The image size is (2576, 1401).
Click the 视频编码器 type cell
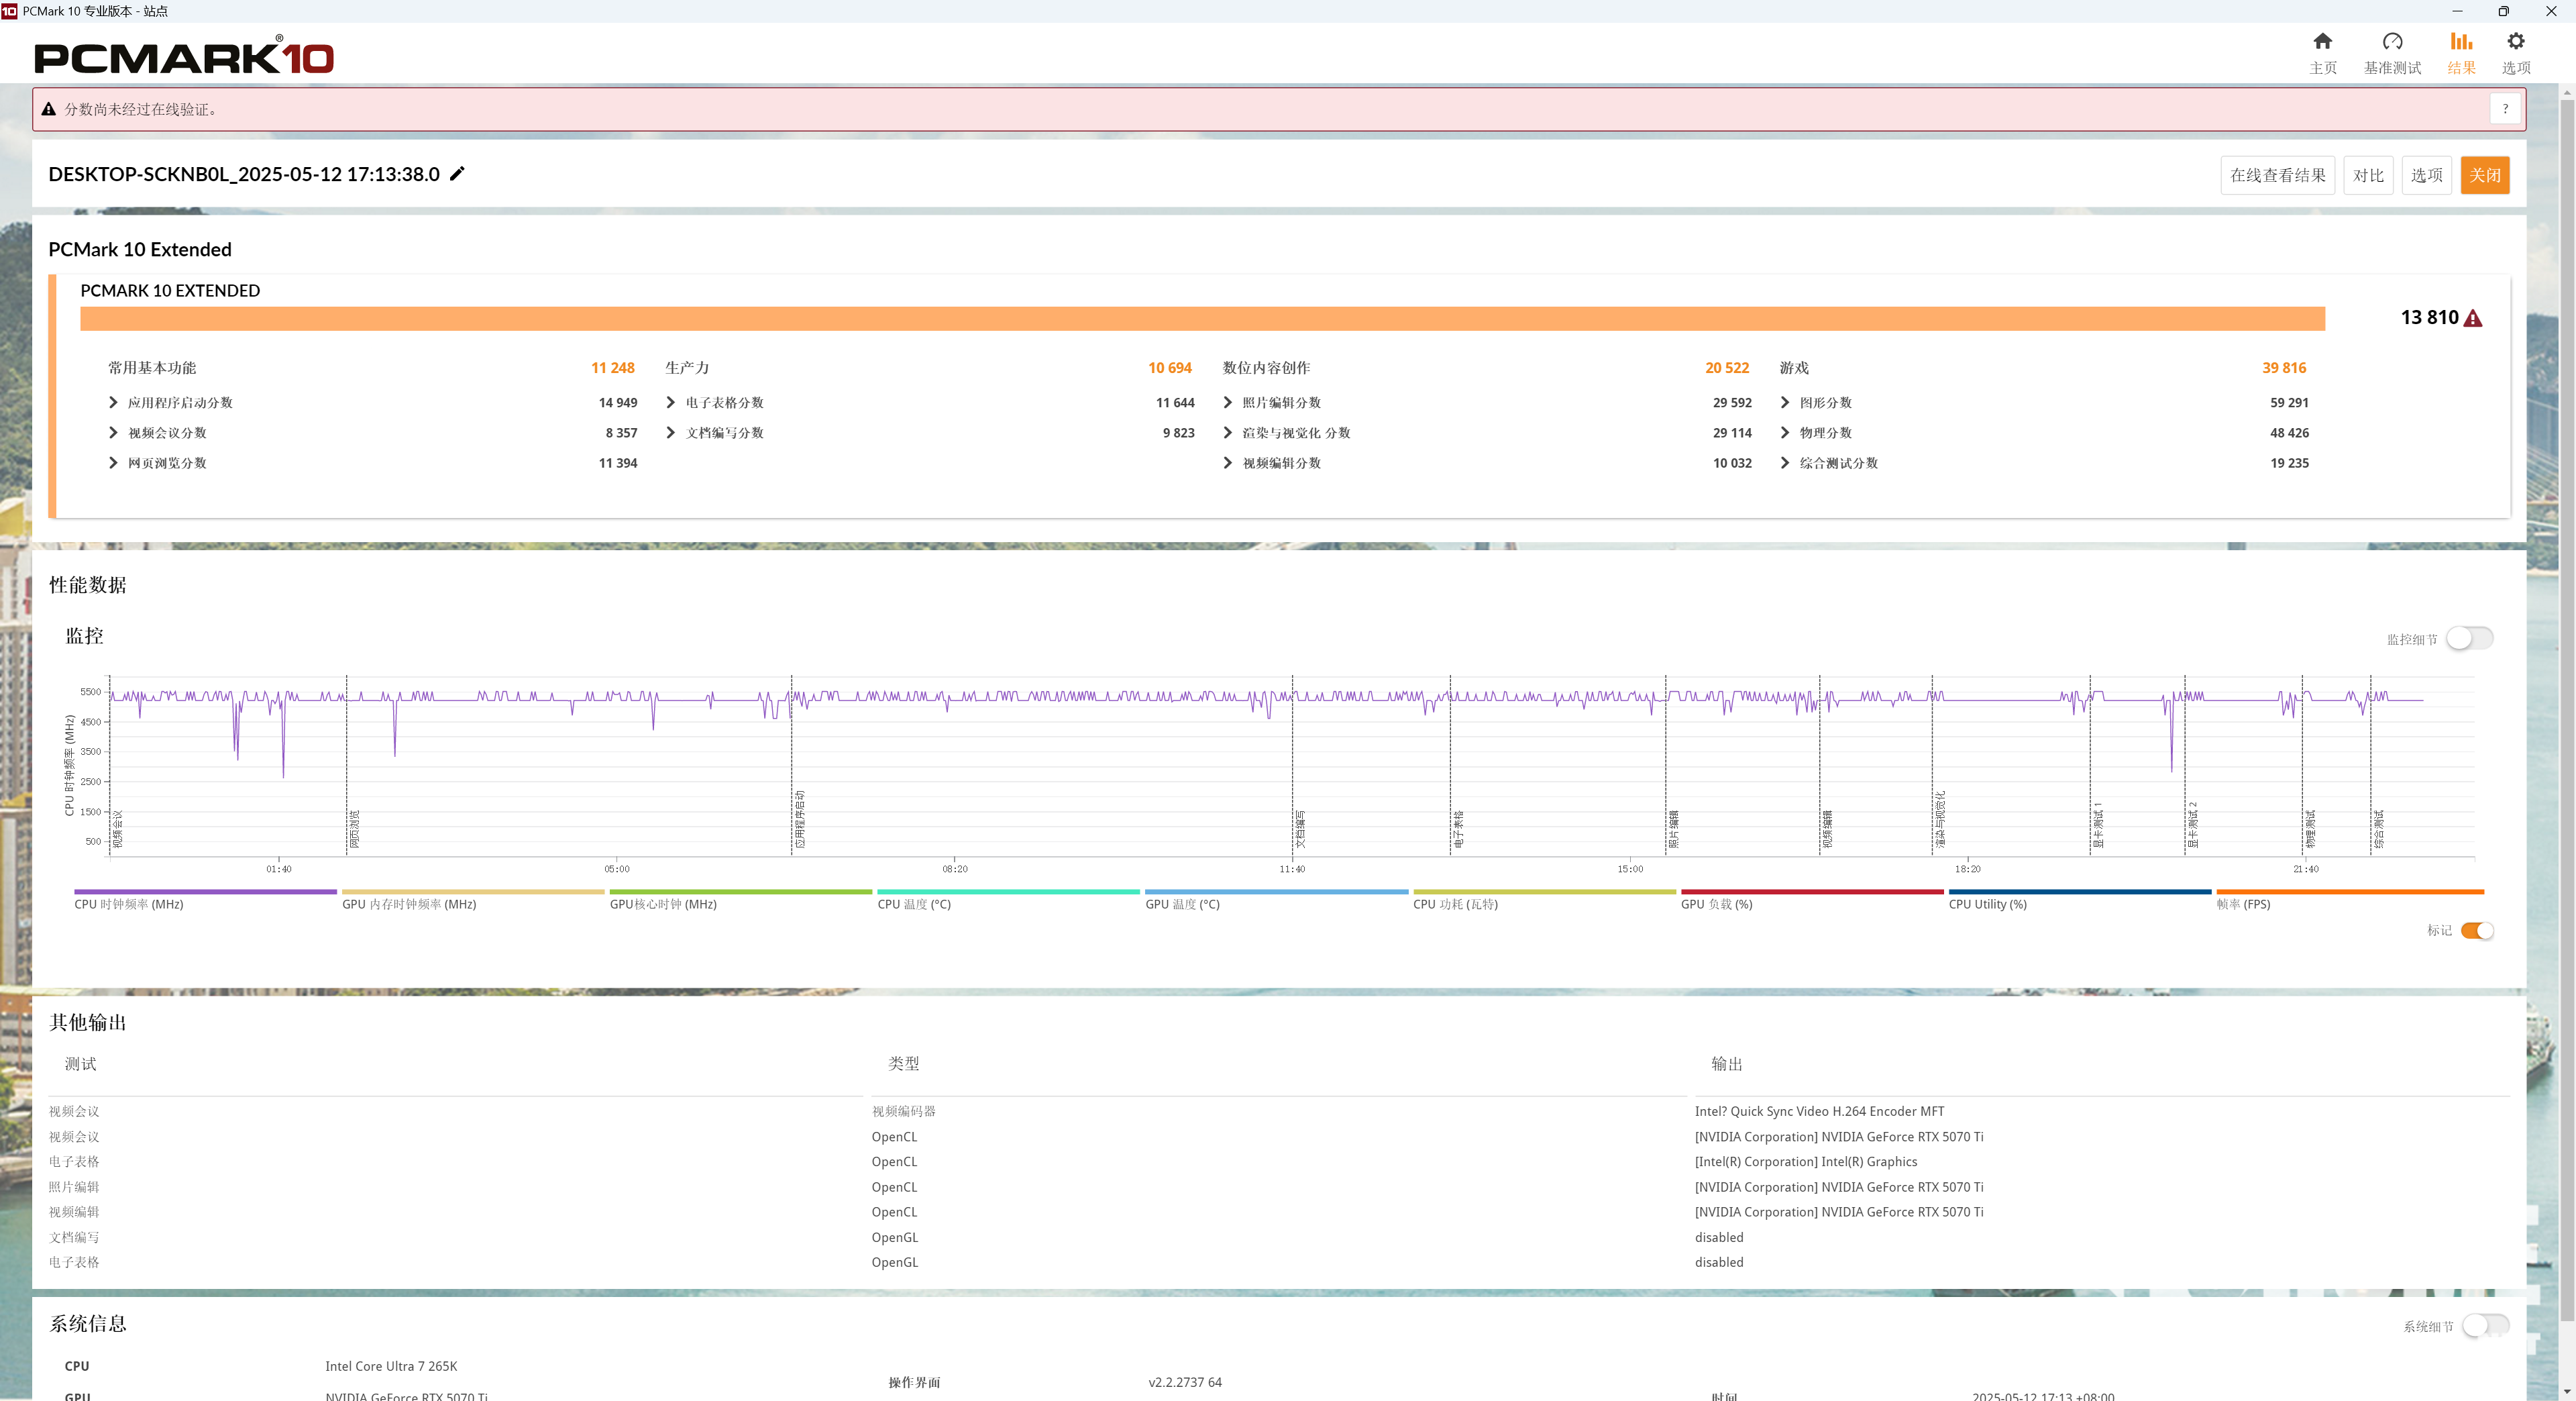[903, 1111]
